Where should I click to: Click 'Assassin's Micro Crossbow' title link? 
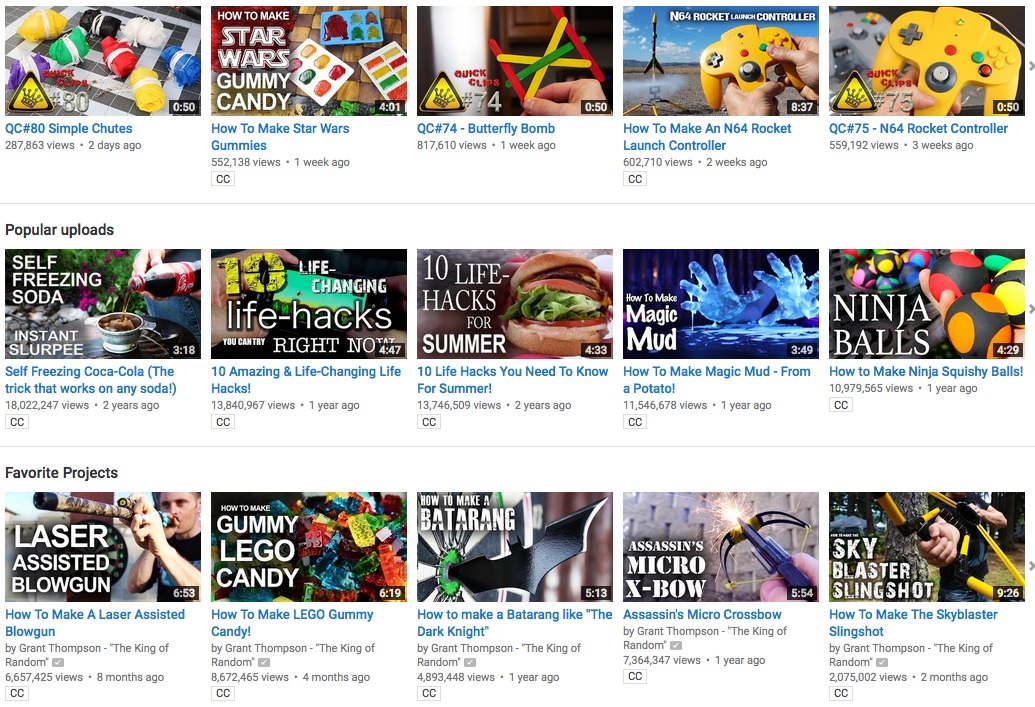702,615
